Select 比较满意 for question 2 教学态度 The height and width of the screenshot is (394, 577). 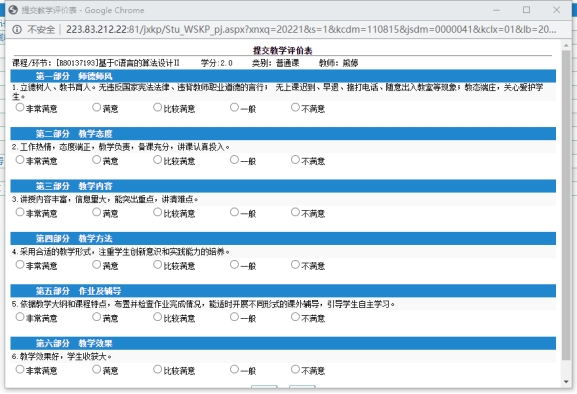click(157, 160)
